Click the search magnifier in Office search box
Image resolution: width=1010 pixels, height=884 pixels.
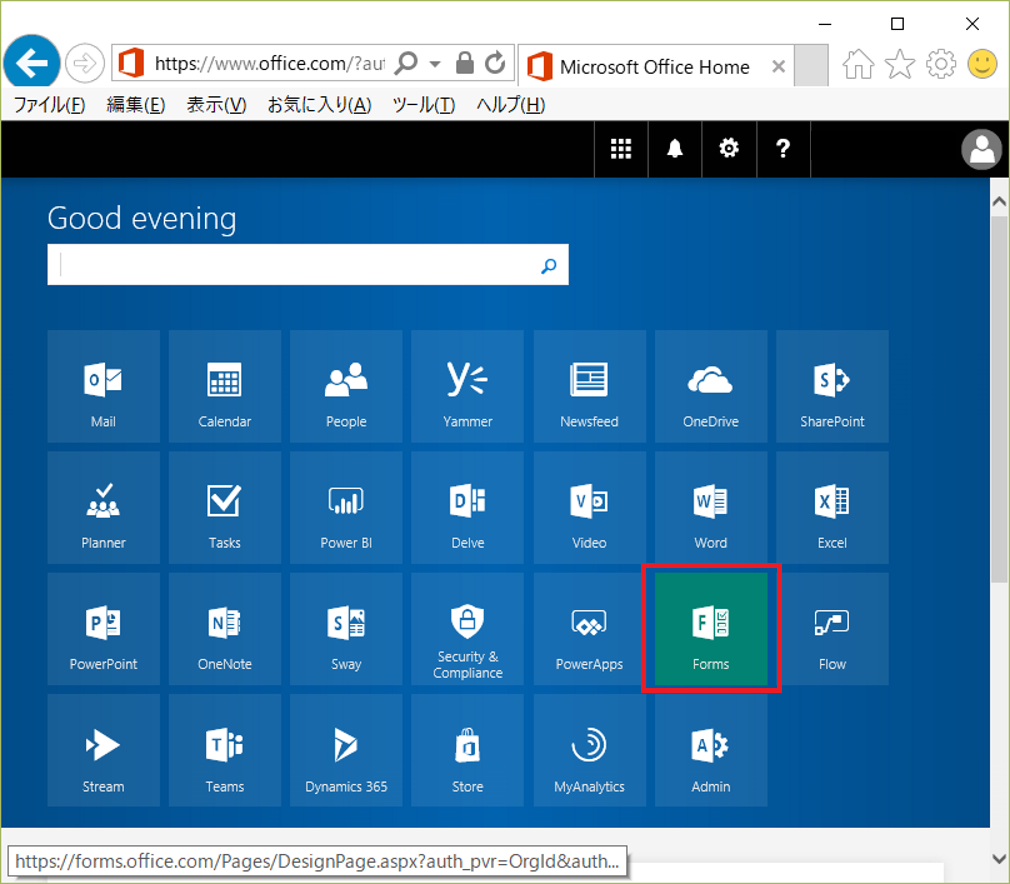point(549,265)
